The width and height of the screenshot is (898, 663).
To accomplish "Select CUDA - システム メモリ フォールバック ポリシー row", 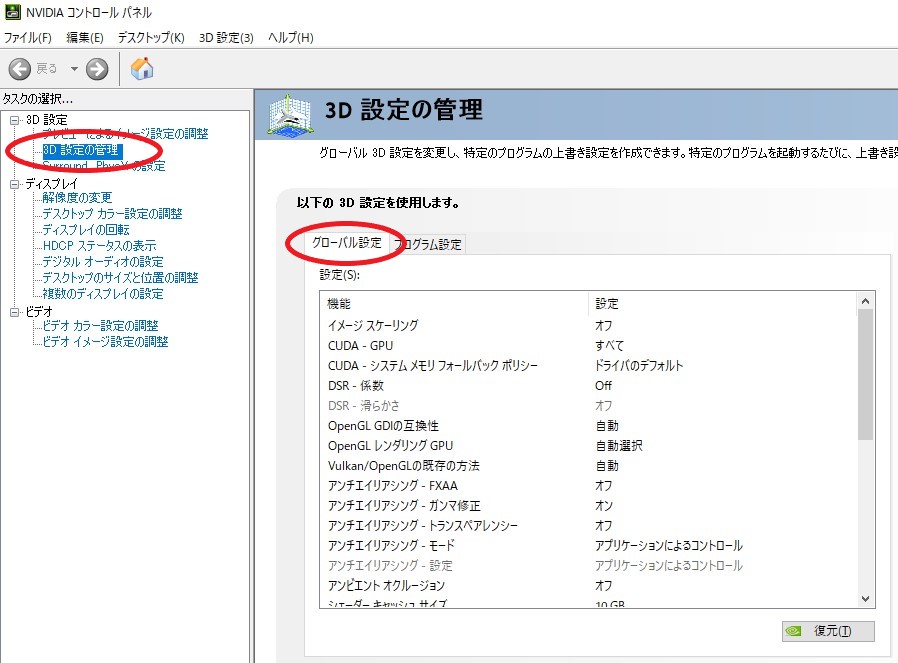I will pos(588,366).
